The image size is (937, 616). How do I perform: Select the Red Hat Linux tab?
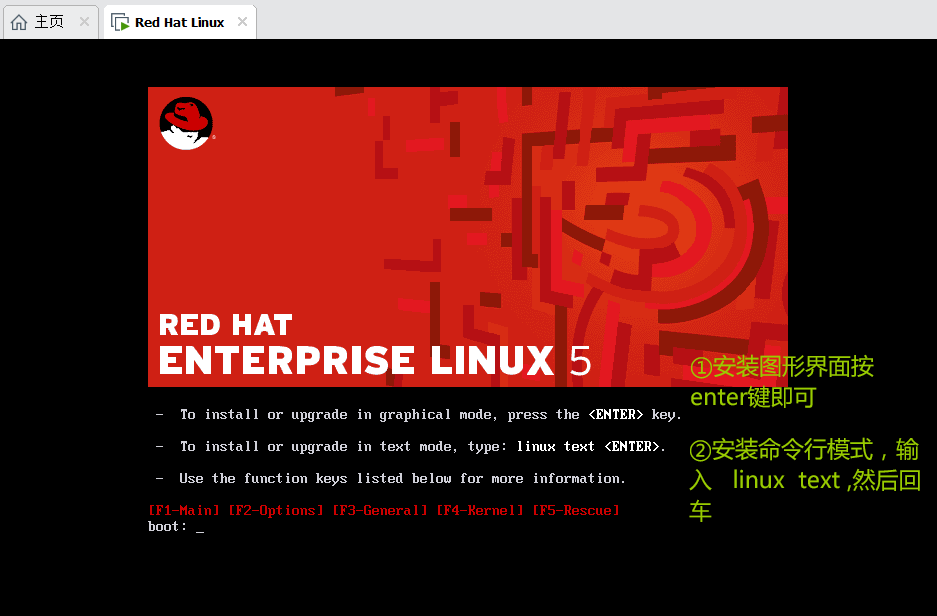pyautogui.click(x=180, y=22)
